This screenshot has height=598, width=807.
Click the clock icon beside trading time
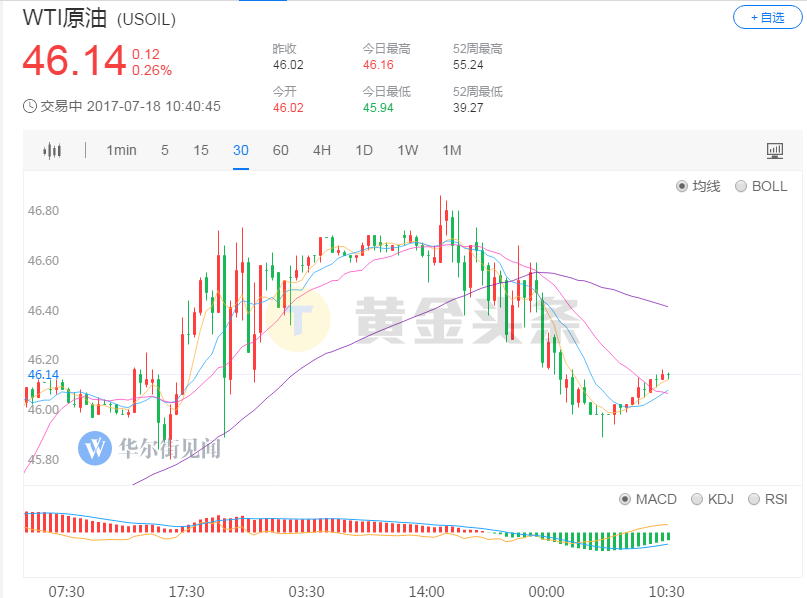(x=30, y=106)
